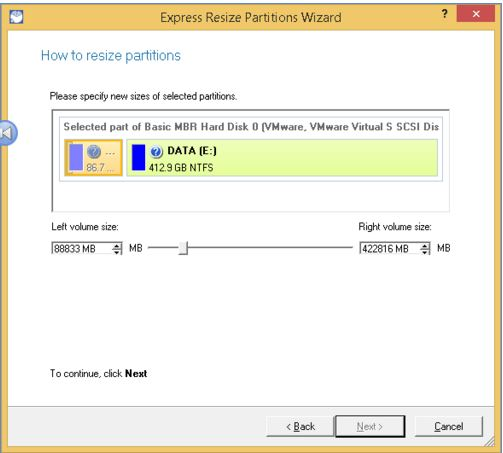
Task: Click the question icon in left partition
Action: point(94,152)
